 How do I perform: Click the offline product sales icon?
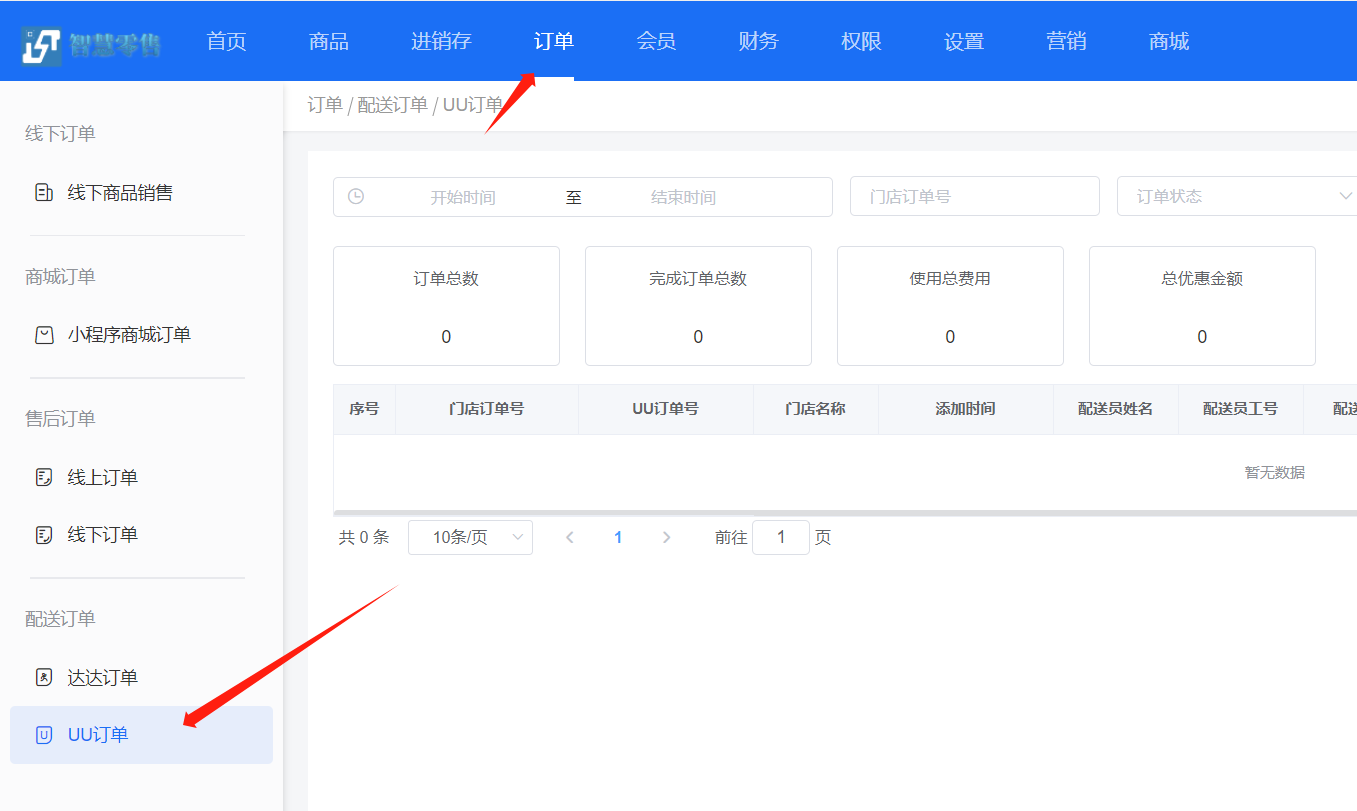44,193
